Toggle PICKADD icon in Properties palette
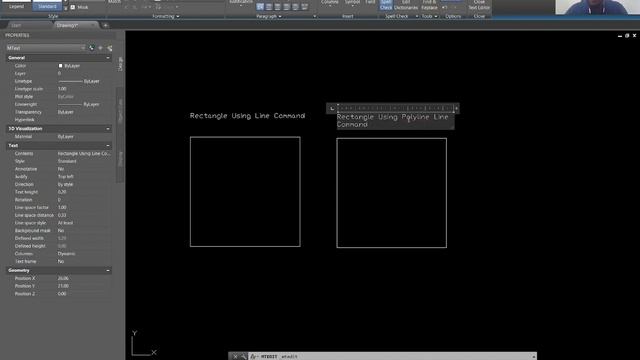Screen dimensions: 640x360 91,48
